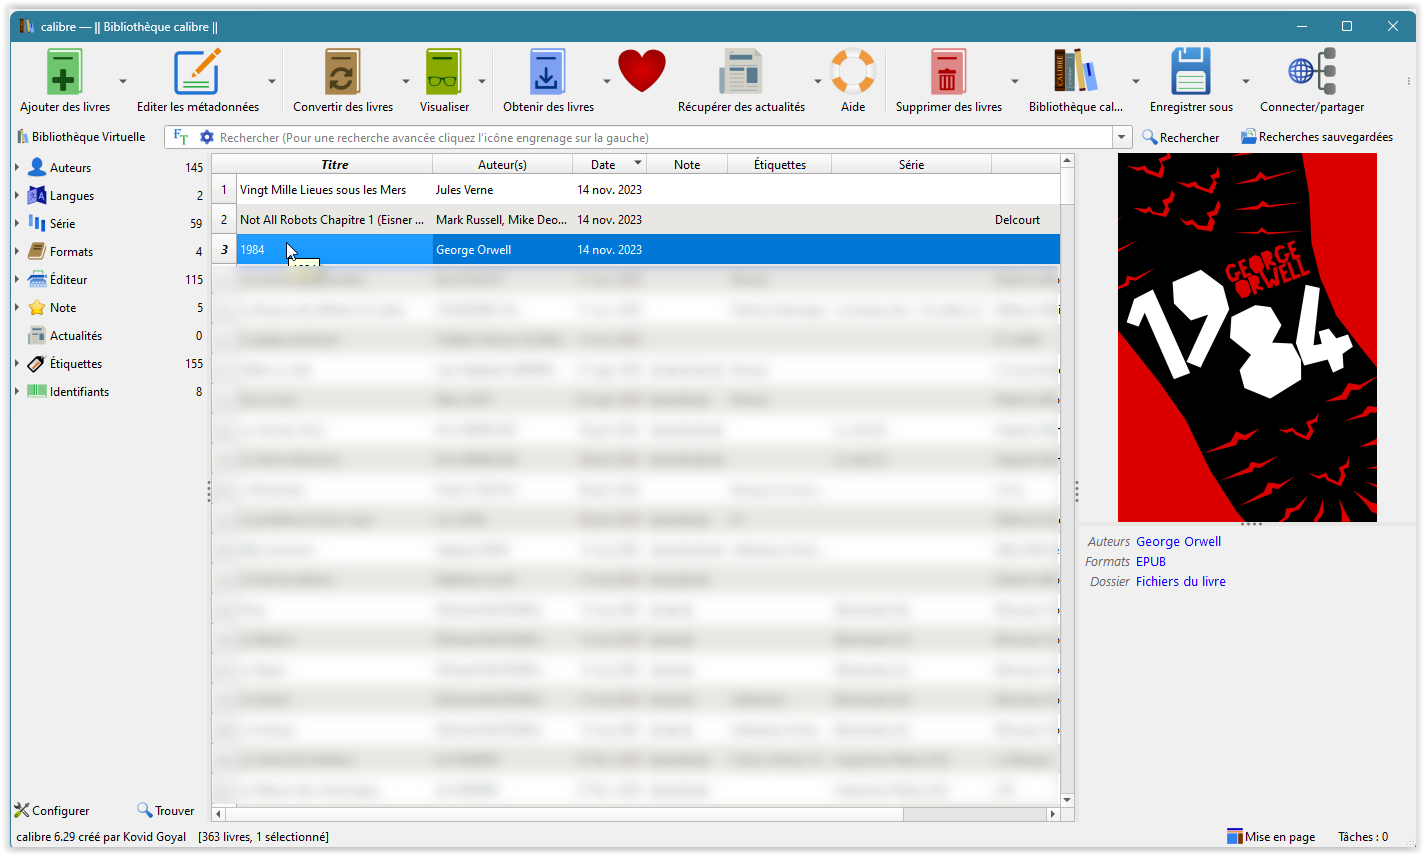Expand the Étiquettes tree item

(17, 364)
